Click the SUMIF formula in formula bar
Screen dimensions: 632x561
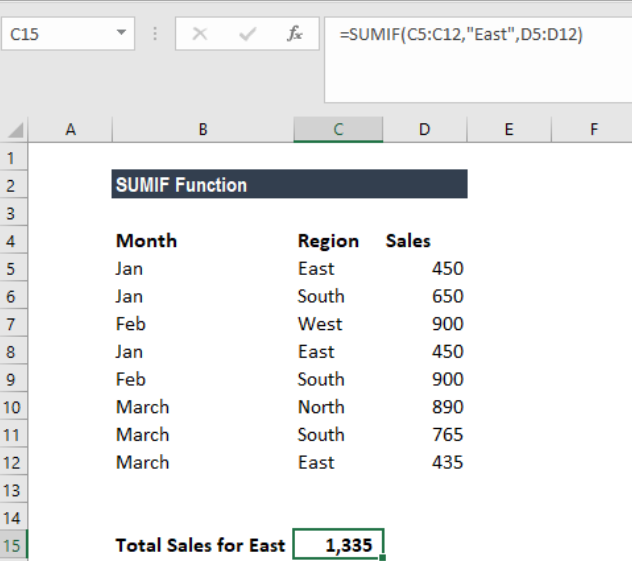coord(461,34)
